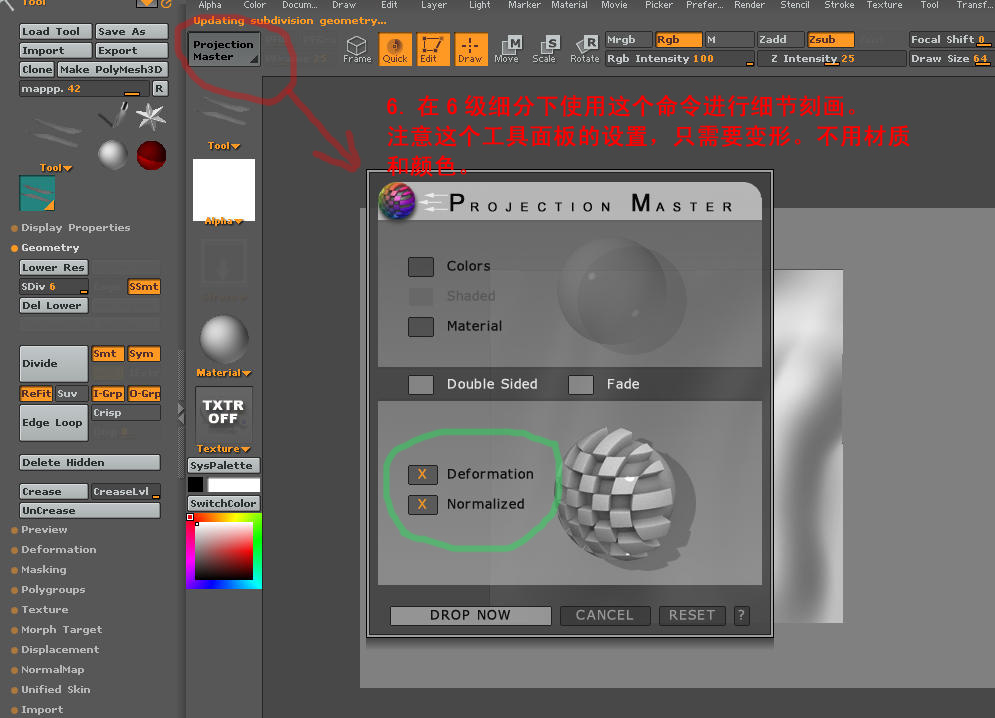The width and height of the screenshot is (995, 718).
Task: Pick the red sphere tool thumbnail
Action: click(152, 155)
